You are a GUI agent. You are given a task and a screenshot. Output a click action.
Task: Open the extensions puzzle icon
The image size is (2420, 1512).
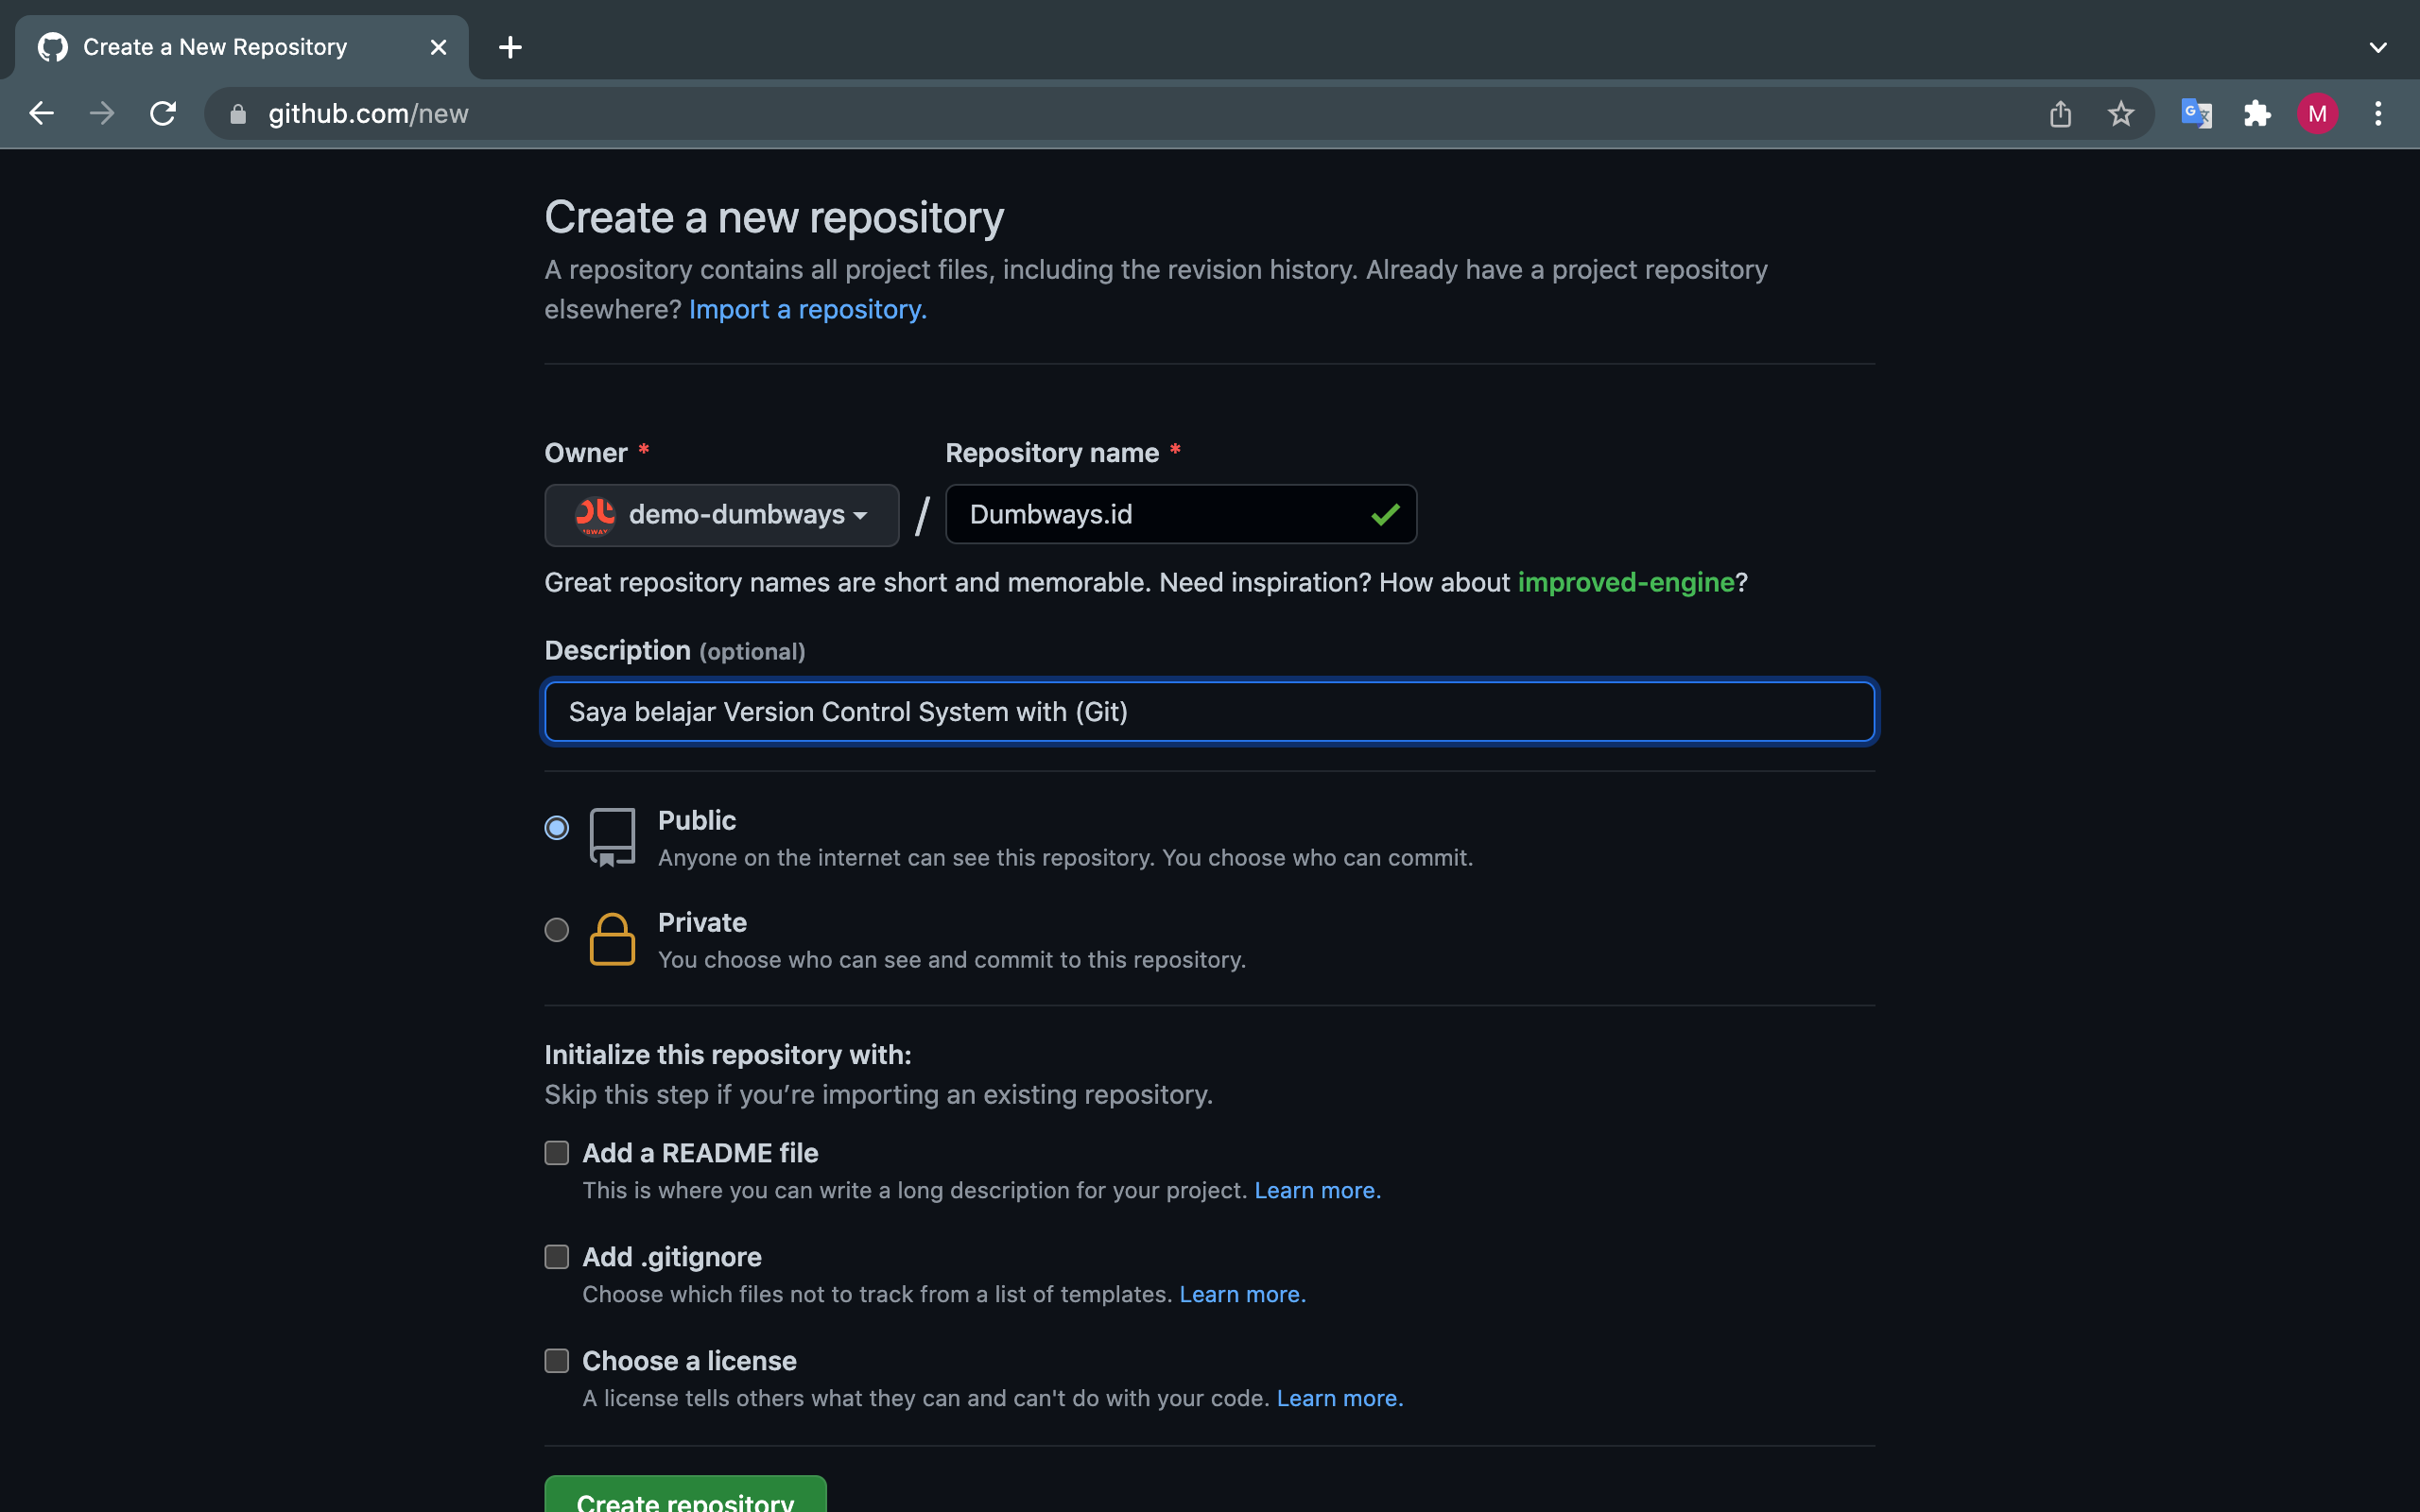[x=2257, y=114]
